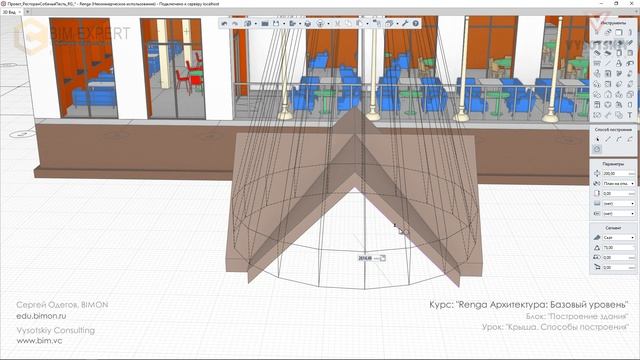The height and width of the screenshot is (360, 640).
Task: Open the second (нет) dropdown in Параметры
Action: pyautogui.click(x=619, y=213)
